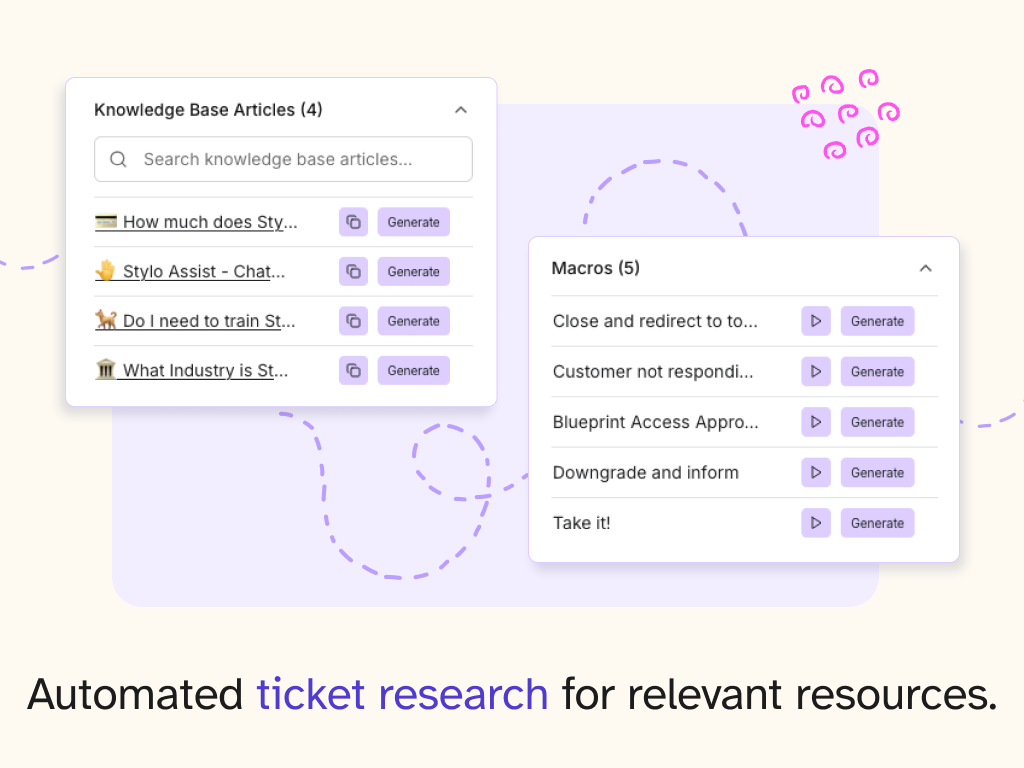Generate reply from 'How much does Sty...' article

click(x=413, y=222)
